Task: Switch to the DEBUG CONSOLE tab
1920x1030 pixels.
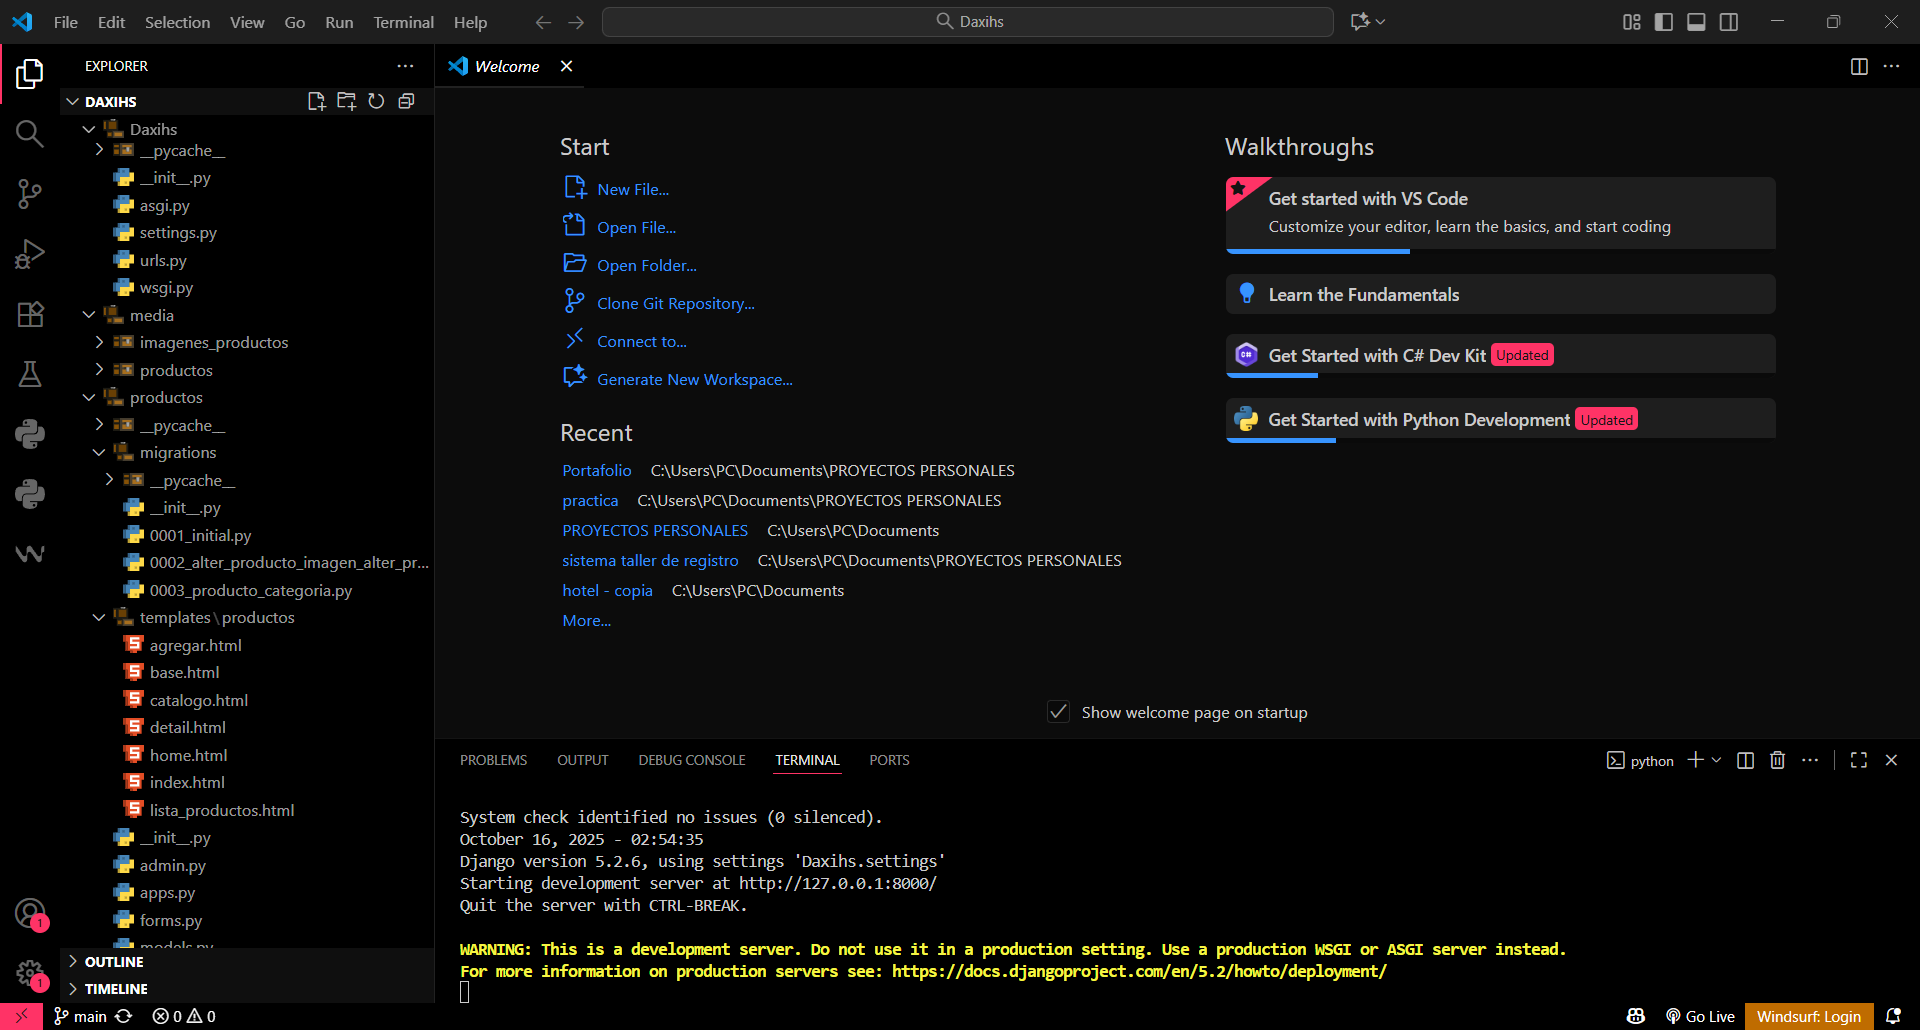Action: (x=691, y=760)
